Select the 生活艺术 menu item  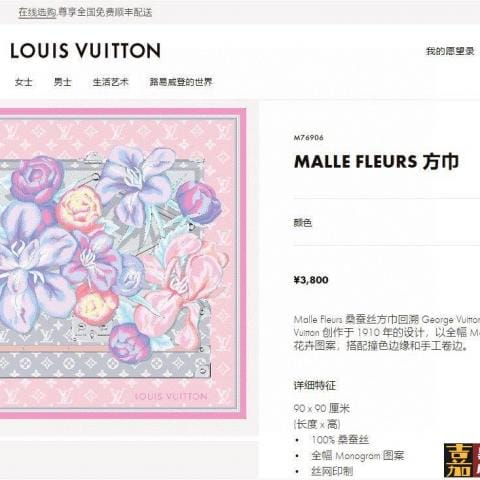pyautogui.click(x=111, y=82)
